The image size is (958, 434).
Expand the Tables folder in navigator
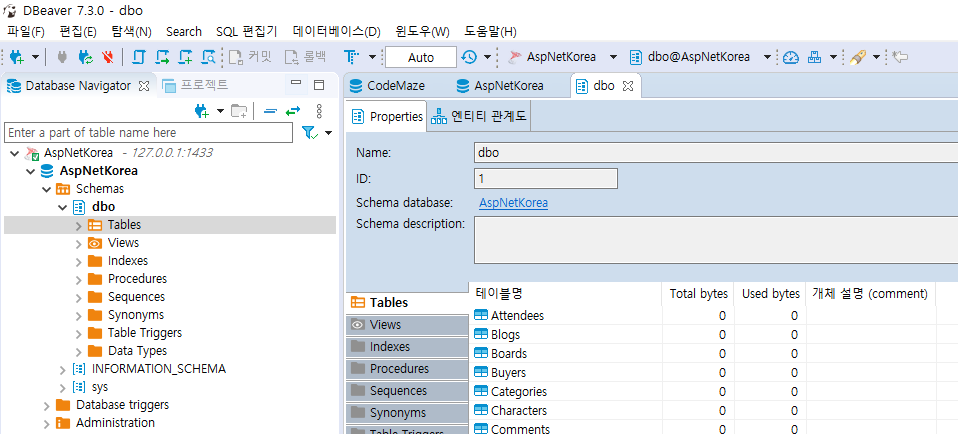[78, 226]
